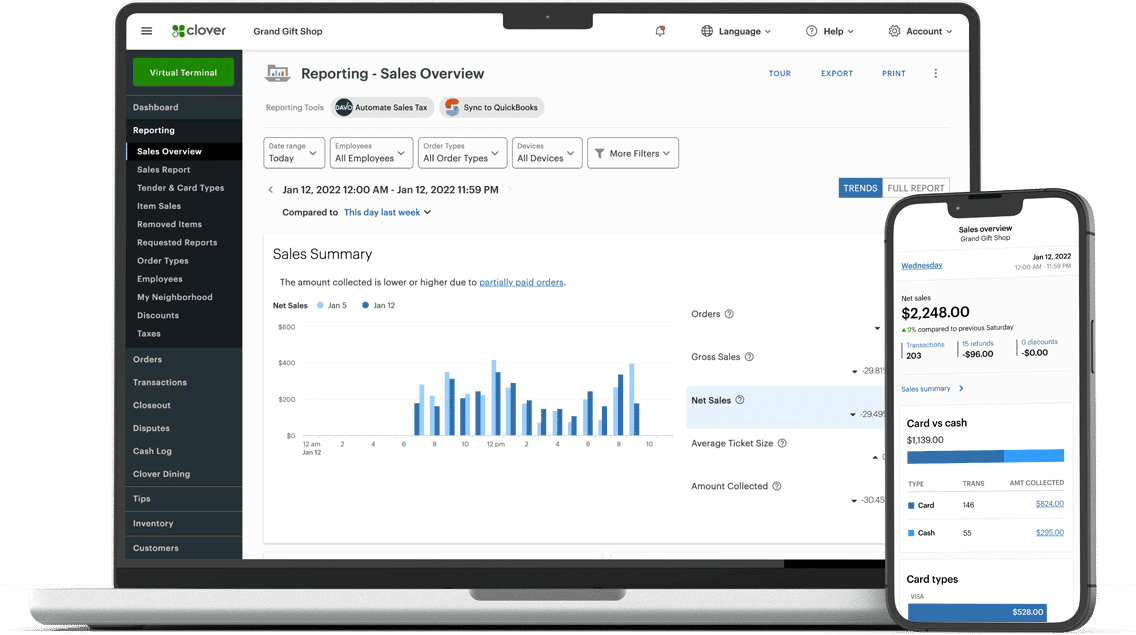
Task: Switch to the TRENDS view
Action: point(860,188)
